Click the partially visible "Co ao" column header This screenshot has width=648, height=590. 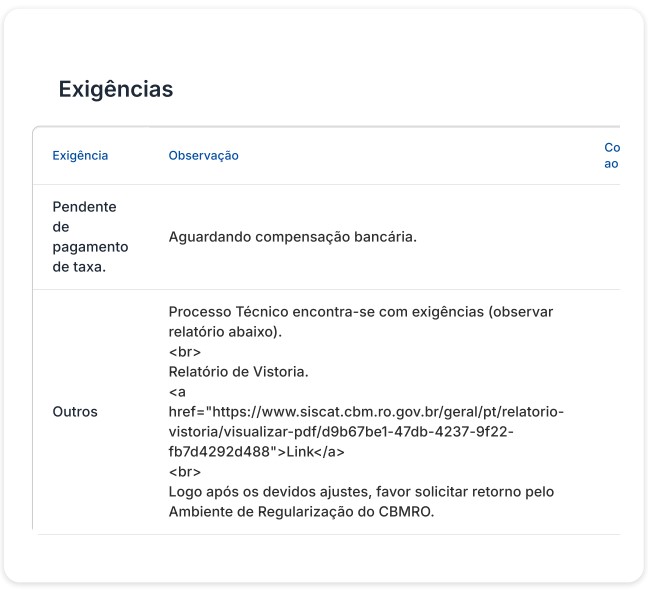point(612,156)
